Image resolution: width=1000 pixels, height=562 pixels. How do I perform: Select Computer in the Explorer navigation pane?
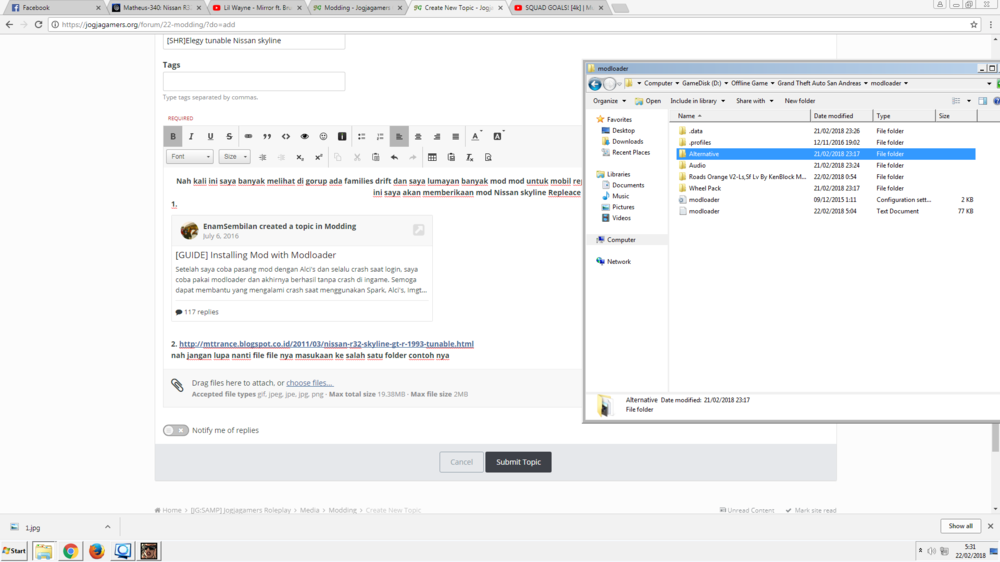click(x=621, y=240)
